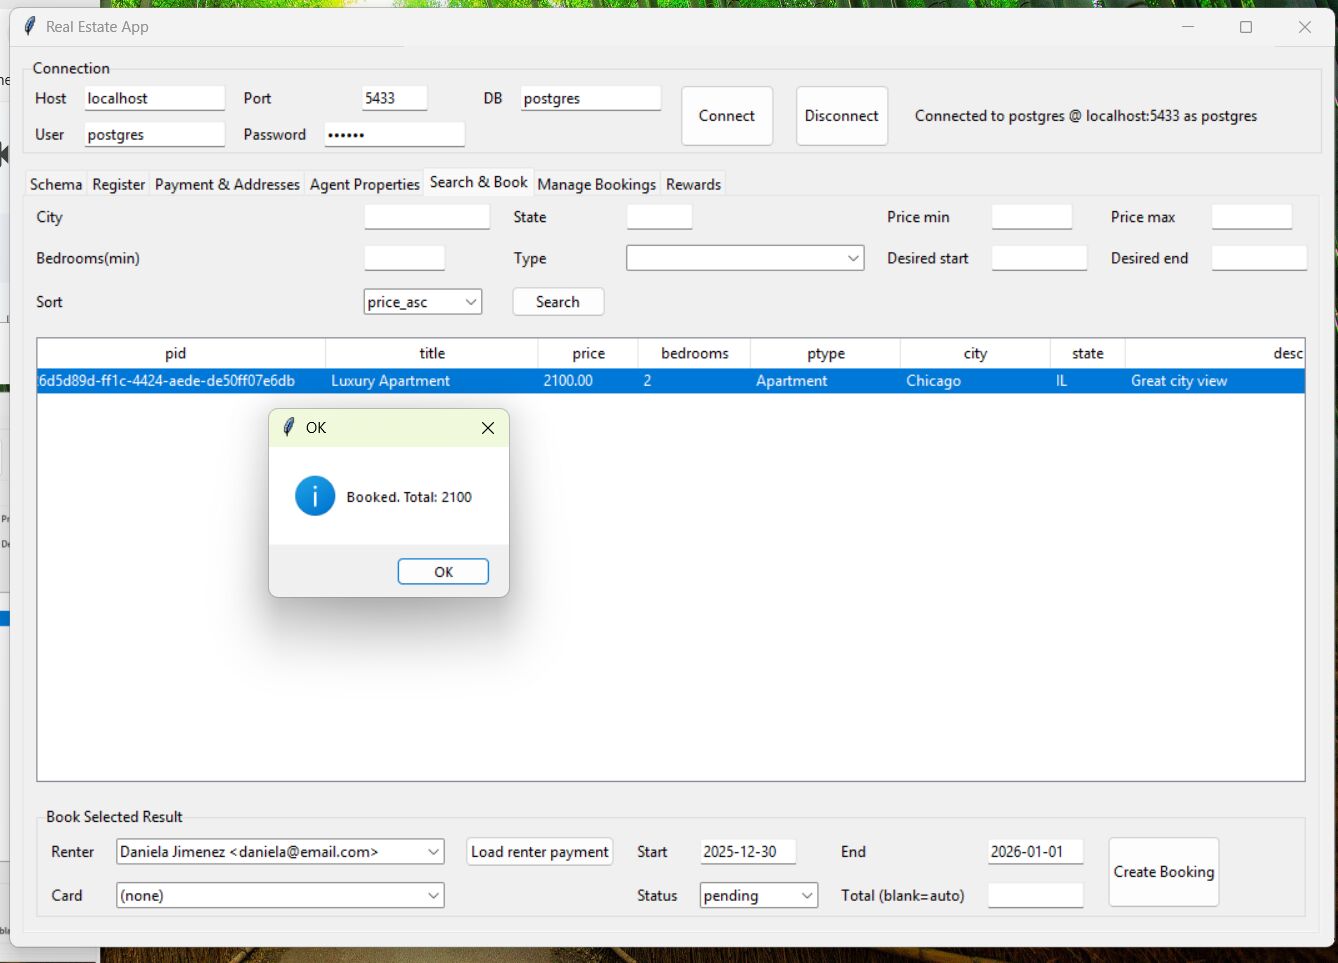Image resolution: width=1338 pixels, height=963 pixels.
Task: Click Load renter payment button
Action: pyautogui.click(x=540, y=852)
